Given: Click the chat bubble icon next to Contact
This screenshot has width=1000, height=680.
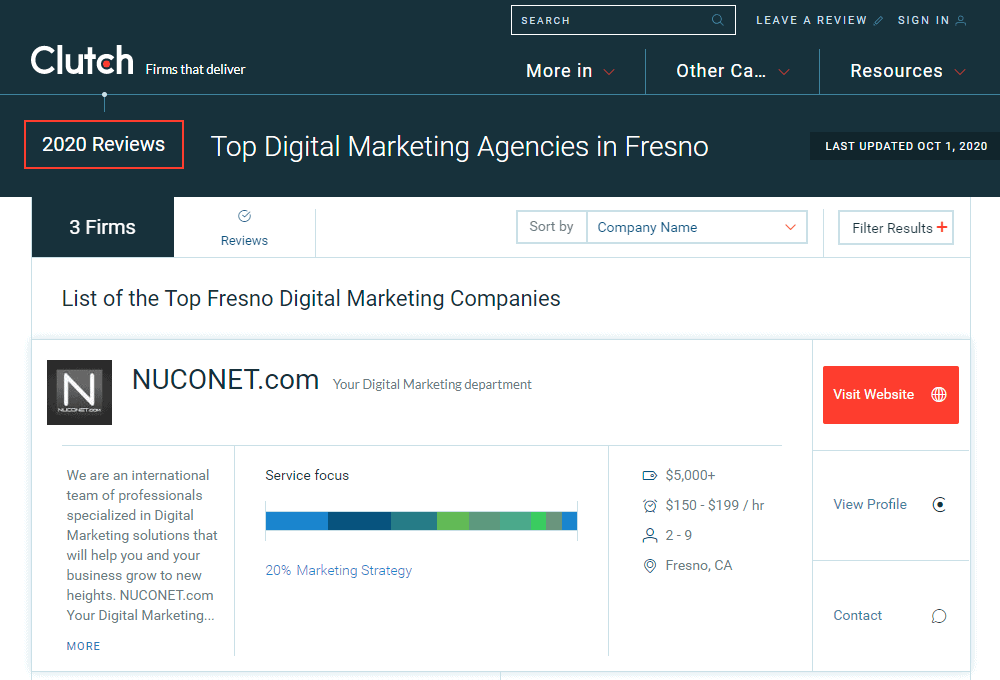Looking at the screenshot, I should tap(939, 616).
